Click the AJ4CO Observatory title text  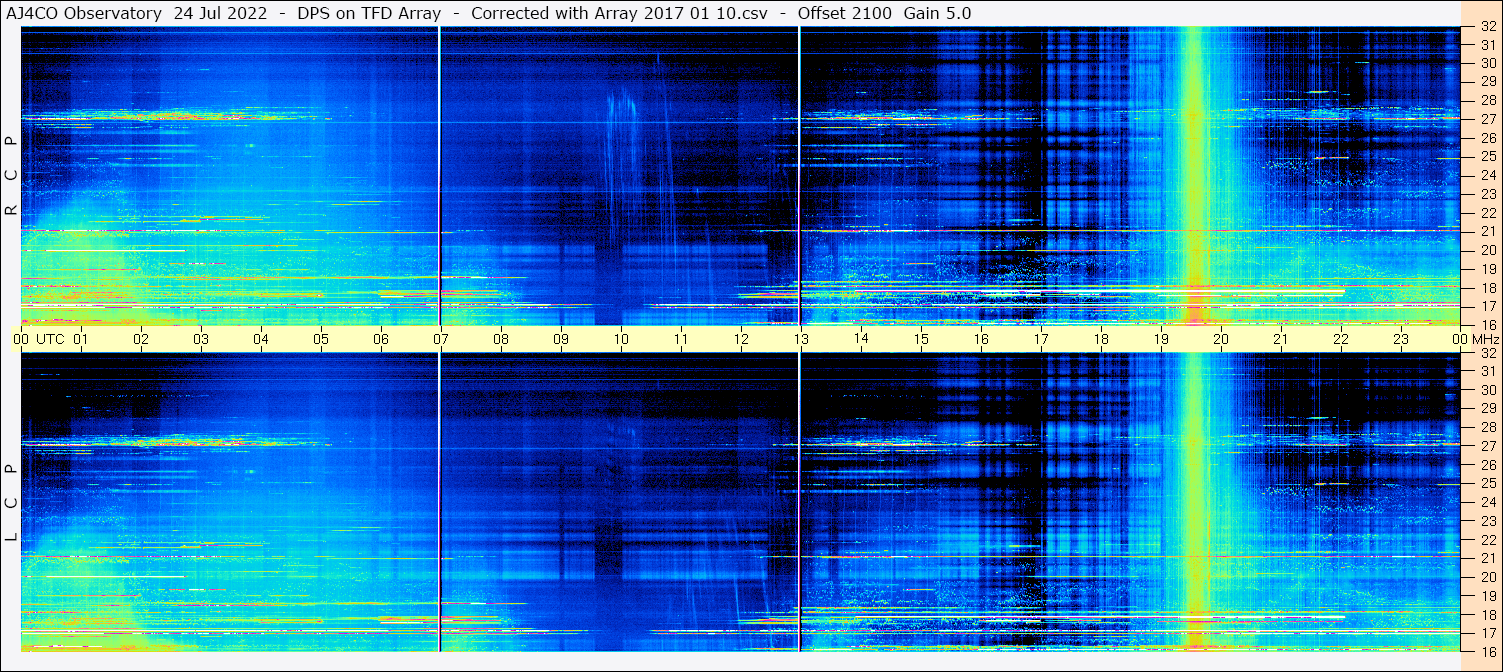tap(83, 13)
